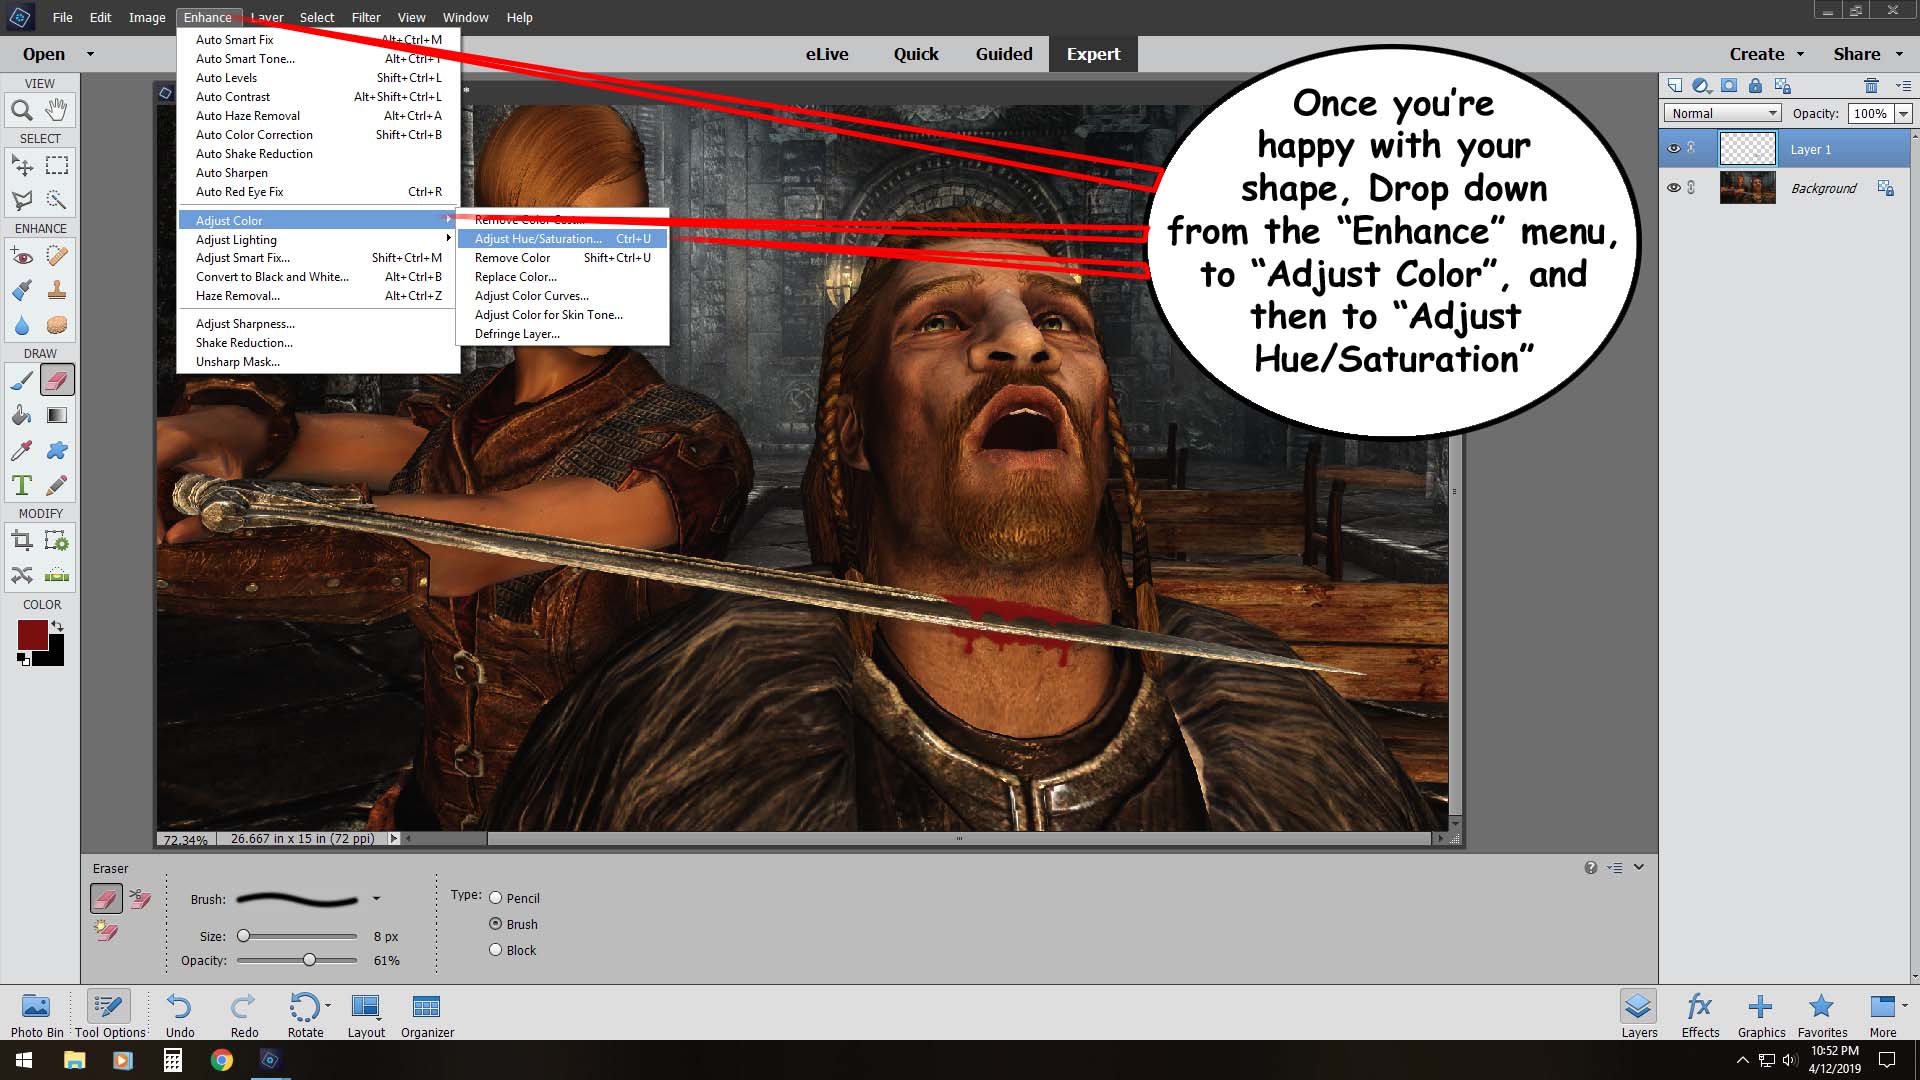Click the foreground dark red color swatch
Screen dimensions: 1920x1080
coord(32,635)
